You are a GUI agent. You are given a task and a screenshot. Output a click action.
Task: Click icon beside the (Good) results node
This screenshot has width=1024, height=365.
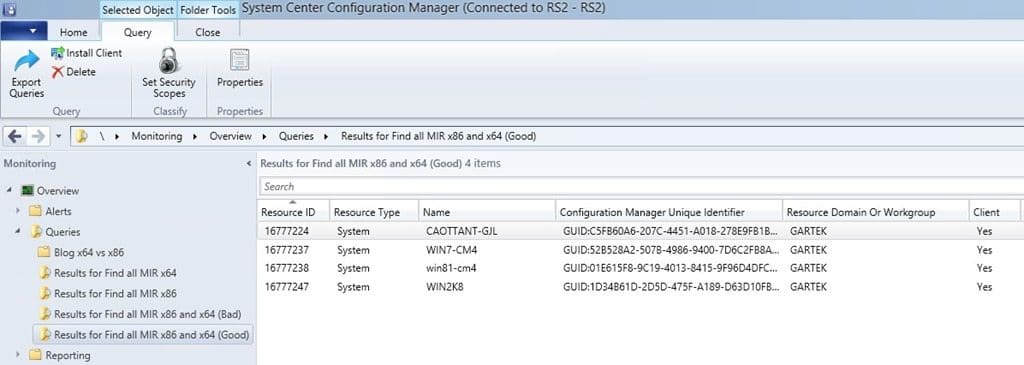click(44, 334)
